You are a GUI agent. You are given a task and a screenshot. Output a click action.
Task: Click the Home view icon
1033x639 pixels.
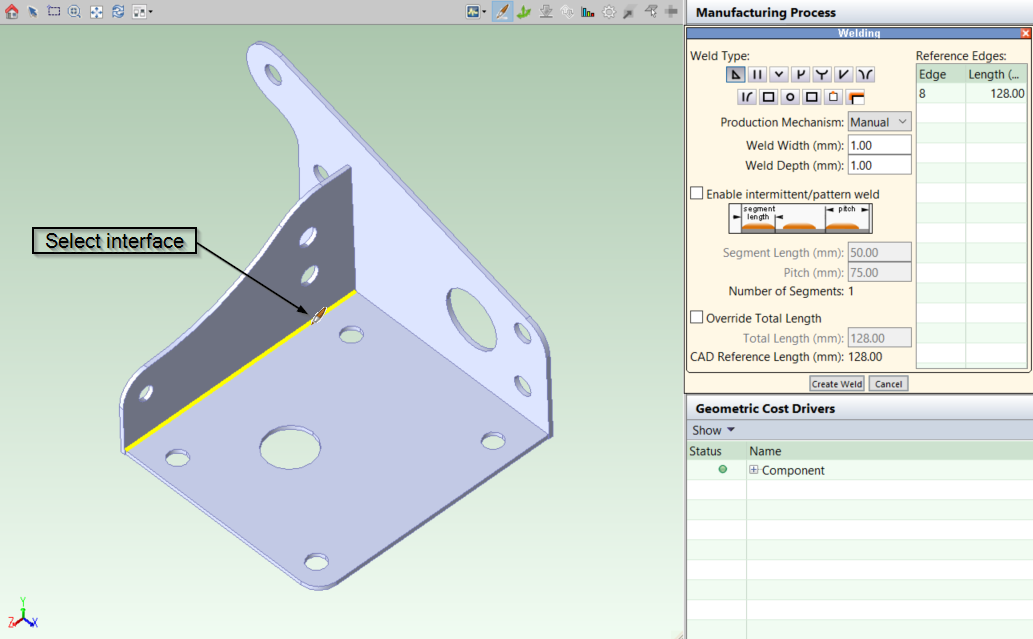tap(12, 12)
